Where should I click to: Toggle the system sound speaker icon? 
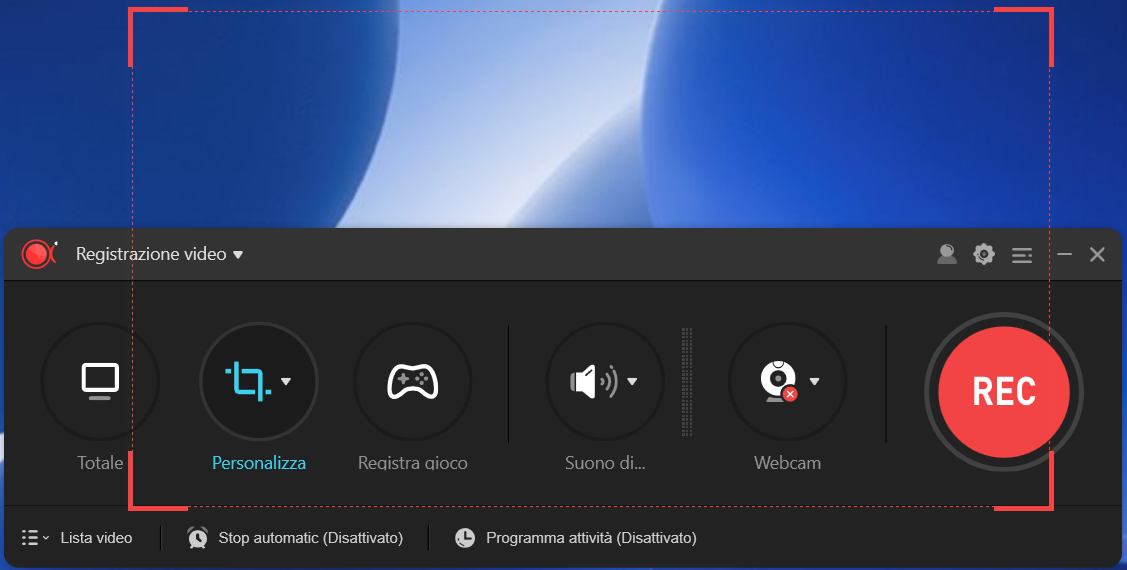coord(594,381)
